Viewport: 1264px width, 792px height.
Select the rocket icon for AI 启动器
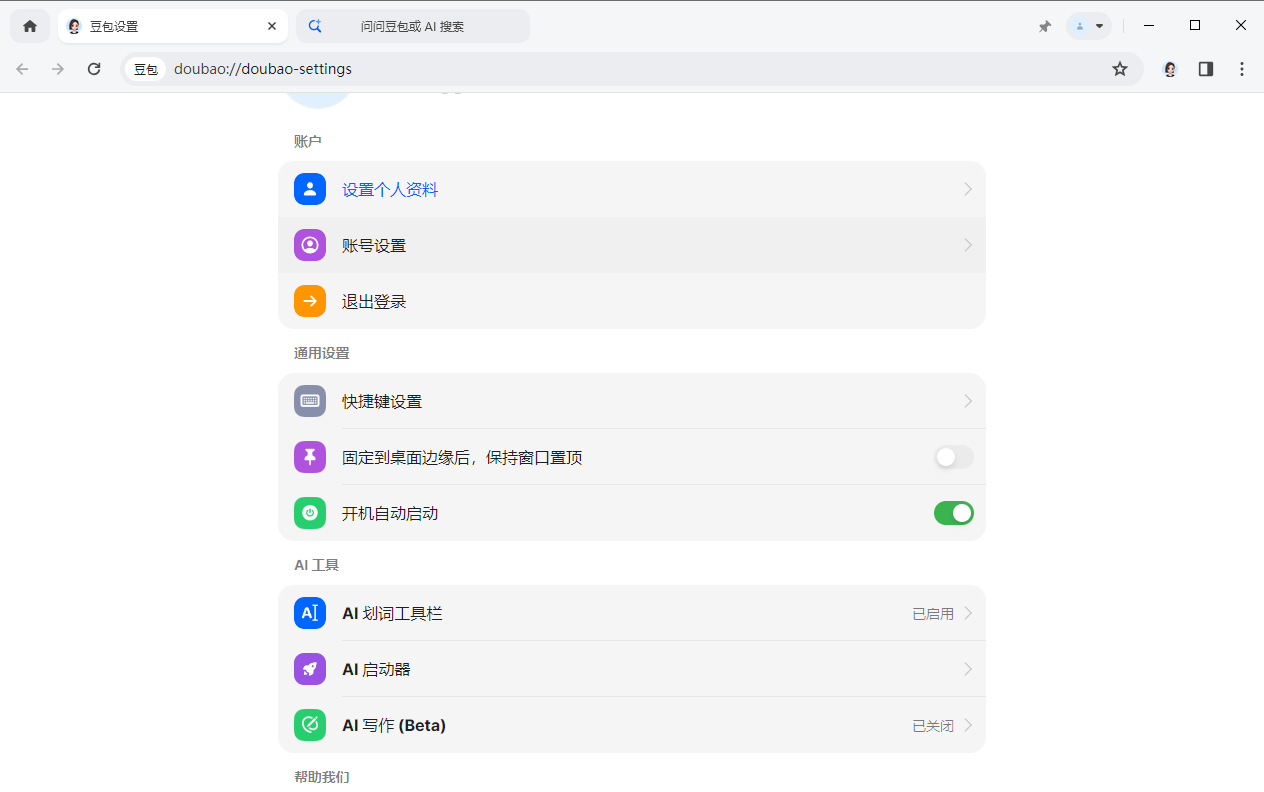tap(310, 668)
